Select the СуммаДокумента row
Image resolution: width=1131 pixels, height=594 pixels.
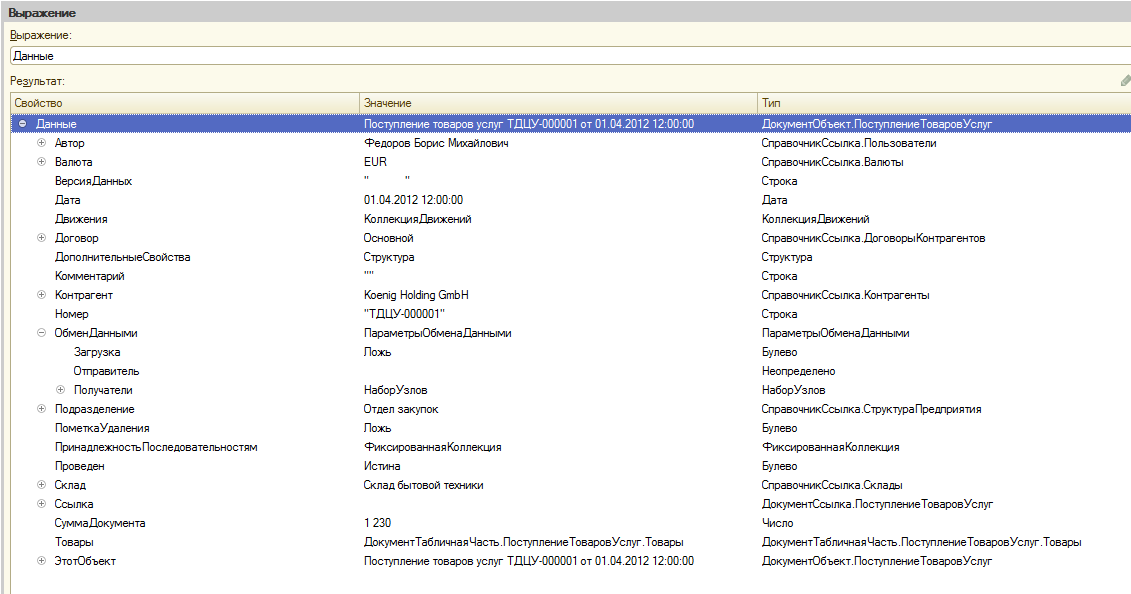[x=101, y=523]
